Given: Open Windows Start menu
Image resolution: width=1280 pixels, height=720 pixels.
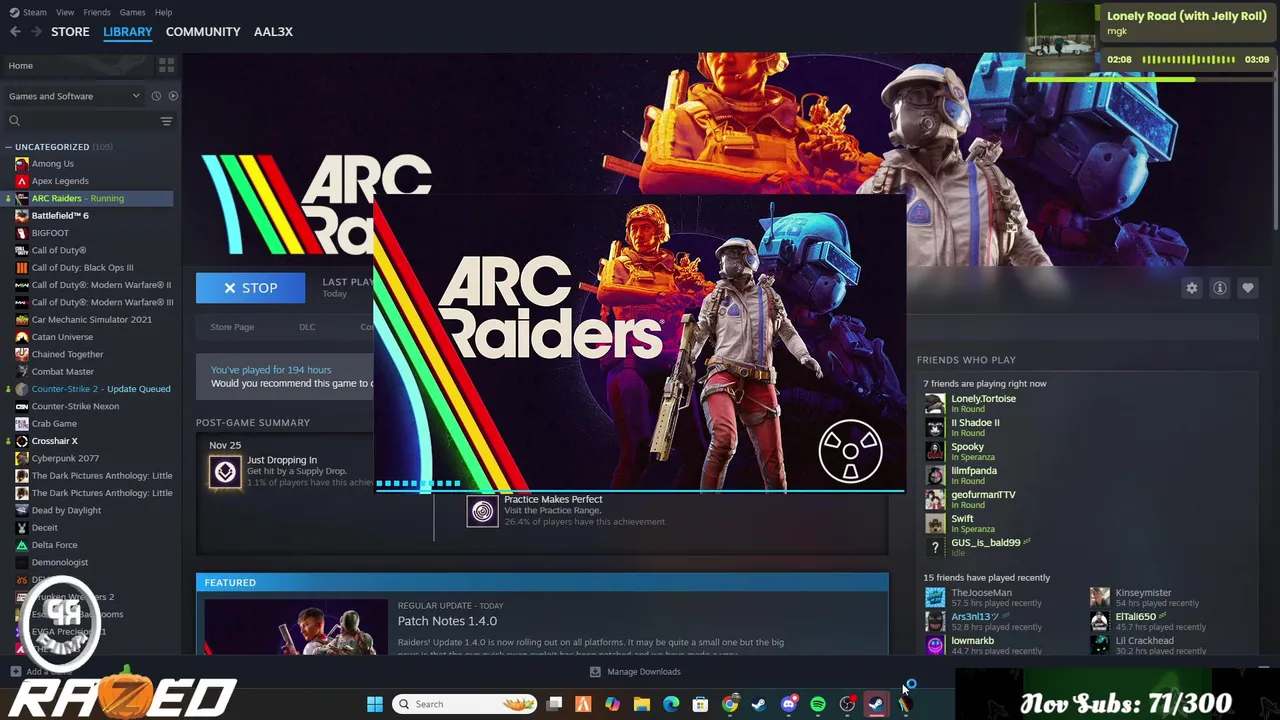Looking at the screenshot, I should pyautogui.click(x=375, y=704).
